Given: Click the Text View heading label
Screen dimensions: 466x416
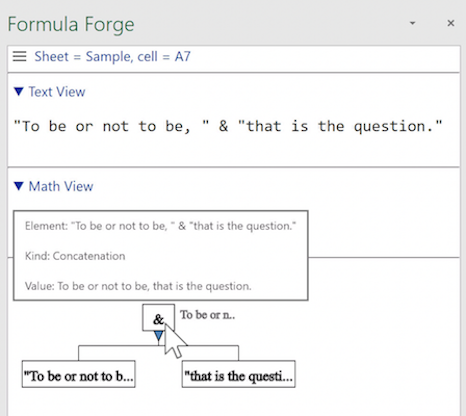Looking at the screenshot, I should [x=57, y=92].
